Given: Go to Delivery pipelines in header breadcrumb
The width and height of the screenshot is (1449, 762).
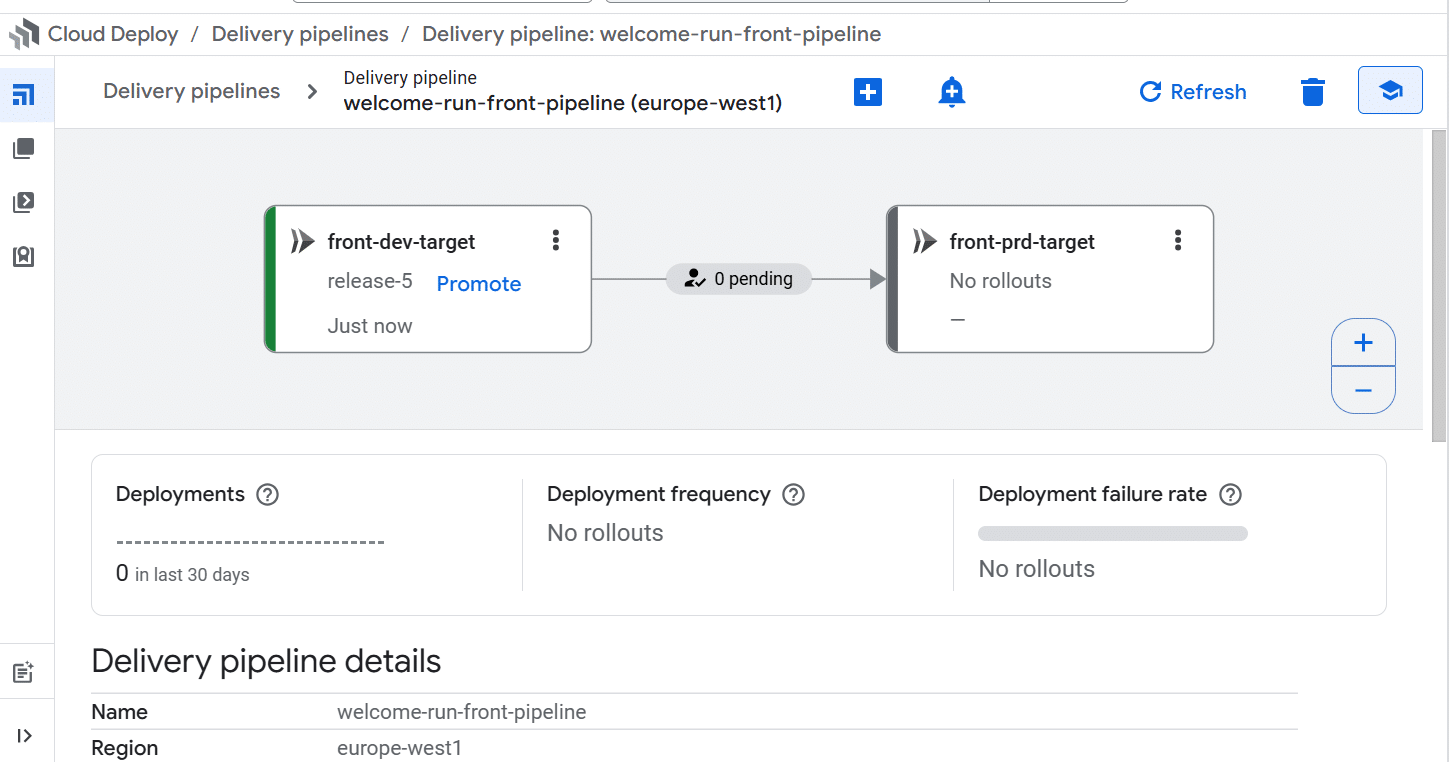Looking at the screenshot, I should (x=192, y=91).
